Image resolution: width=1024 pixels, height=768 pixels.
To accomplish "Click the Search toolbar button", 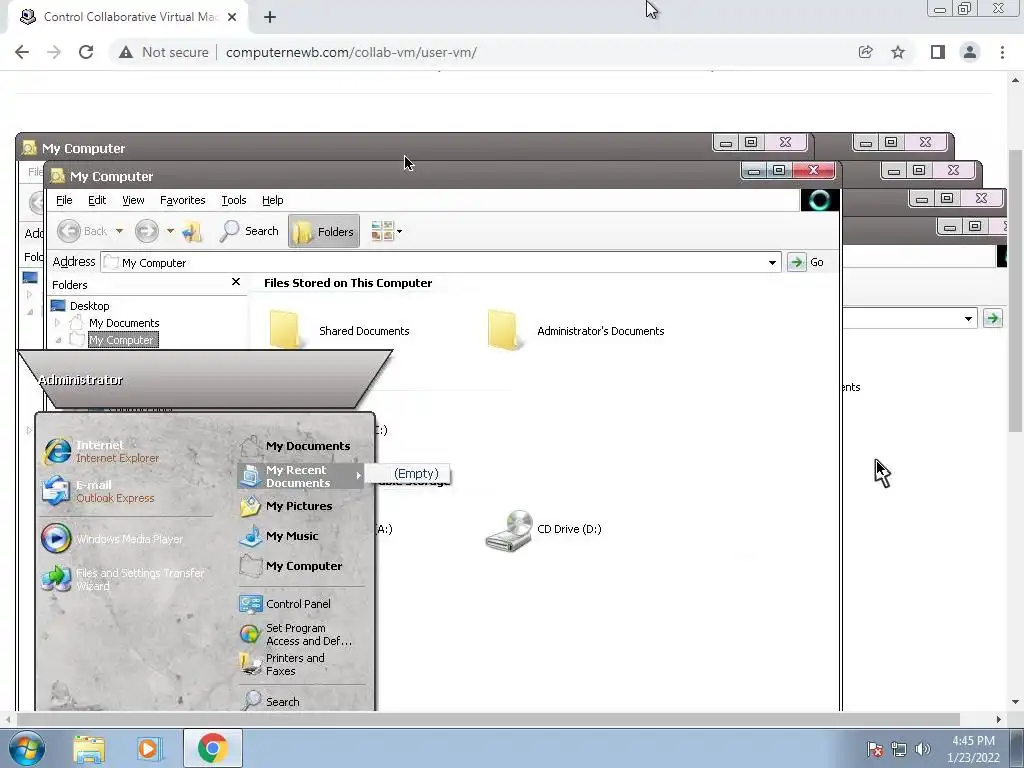I will [249, 231].
